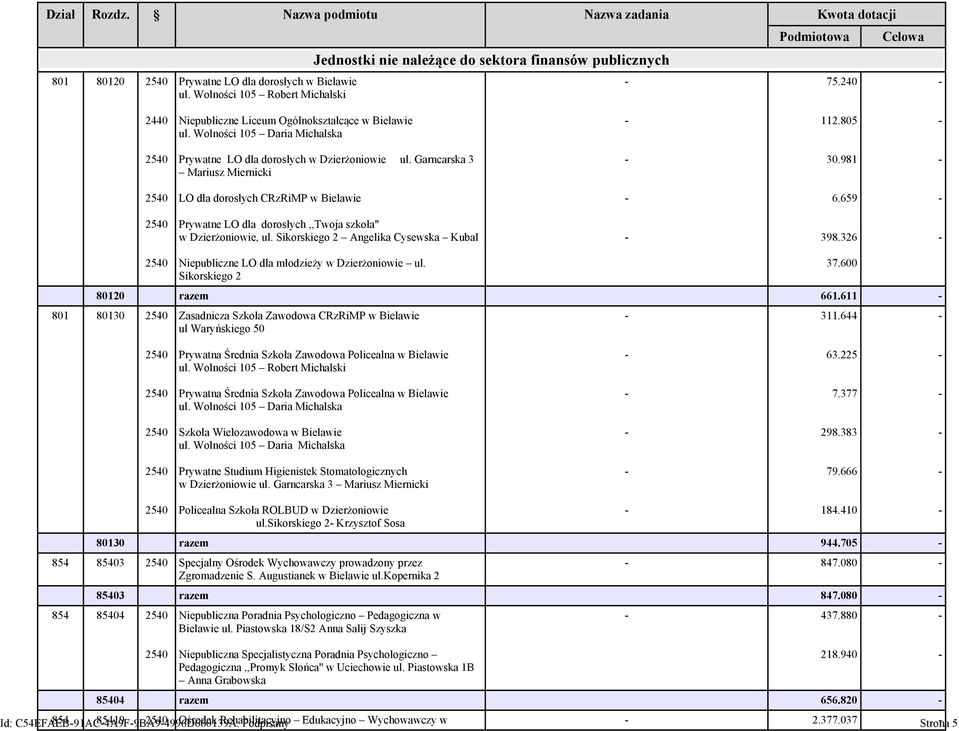Click the 'Strona 5' page number
This screenshot has height=731, width=959.
point(938,724)
